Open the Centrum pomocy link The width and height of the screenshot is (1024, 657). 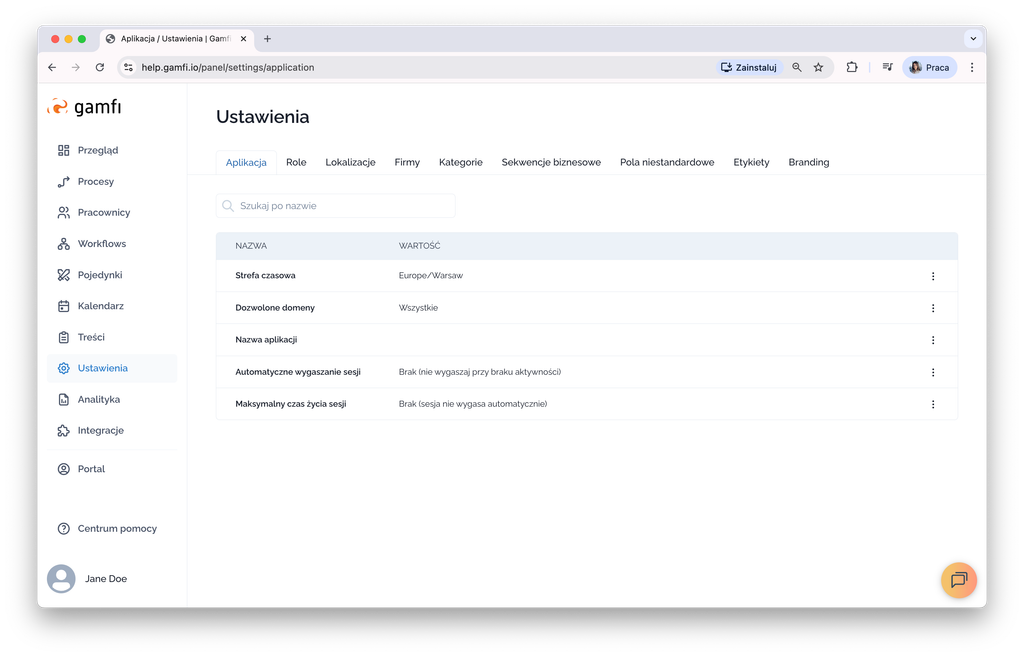pyautogui.click(x=117, y=529)
